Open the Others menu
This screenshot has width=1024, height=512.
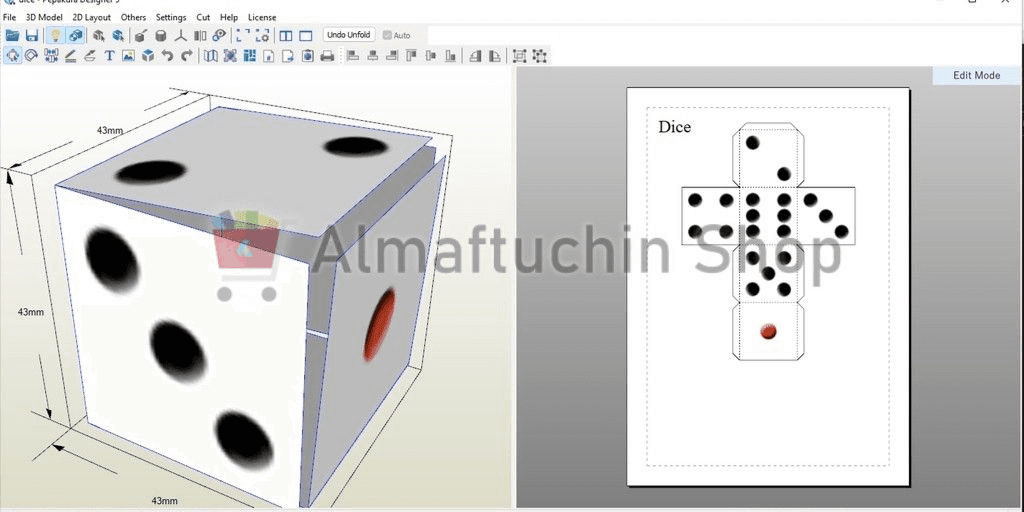click(x=133, y=17)
